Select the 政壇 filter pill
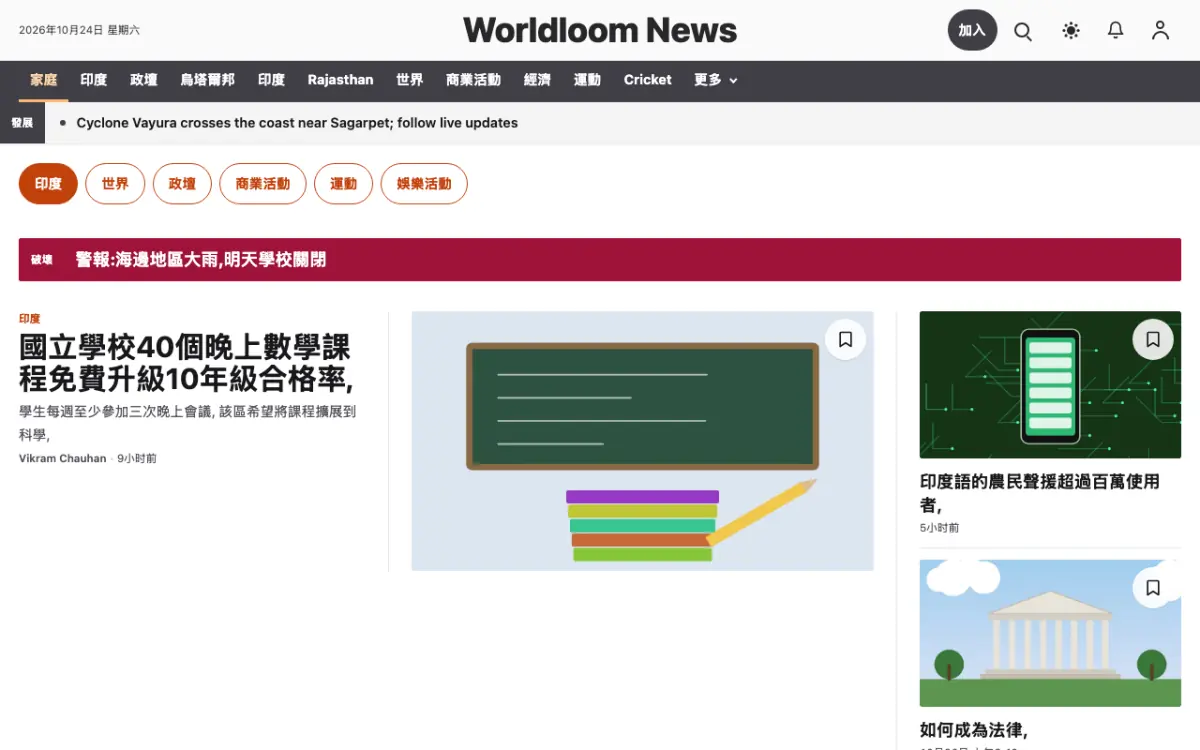The image size is (1200, 750). tap(182, 184)
